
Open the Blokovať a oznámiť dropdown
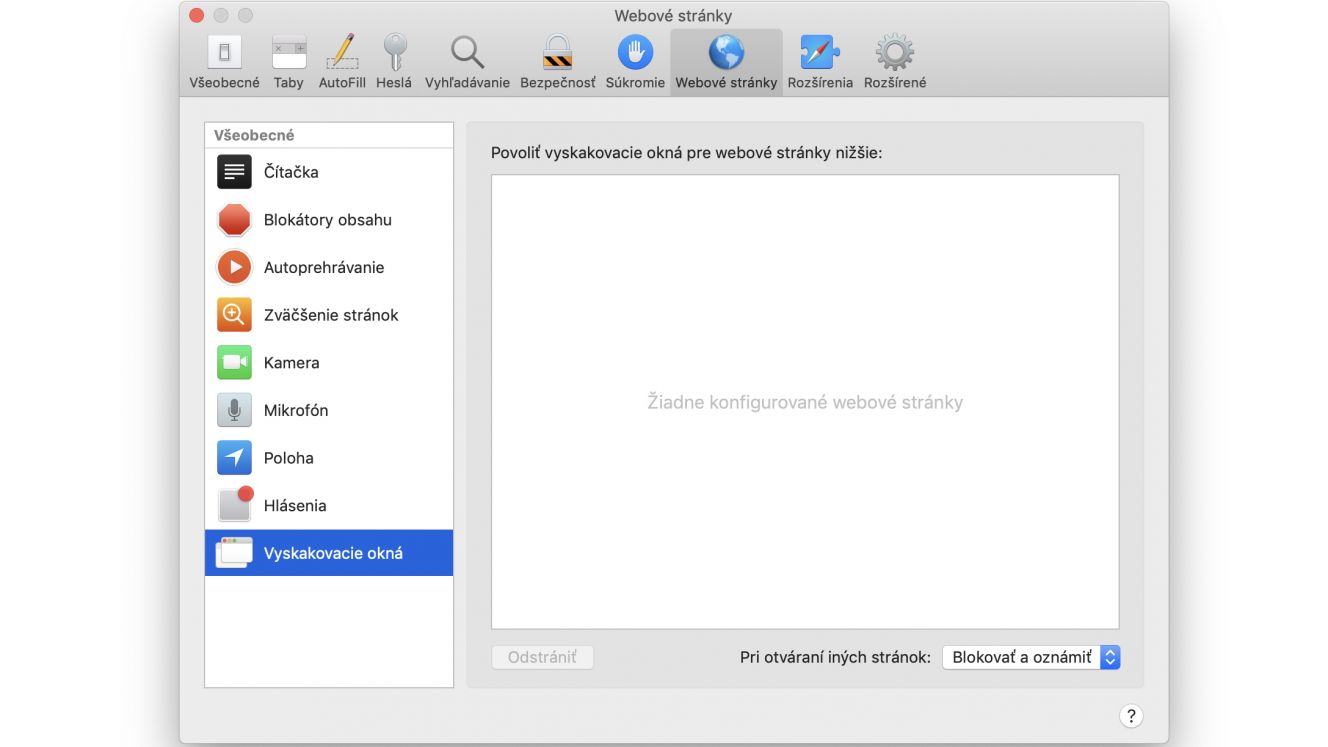click(1031, 657)
